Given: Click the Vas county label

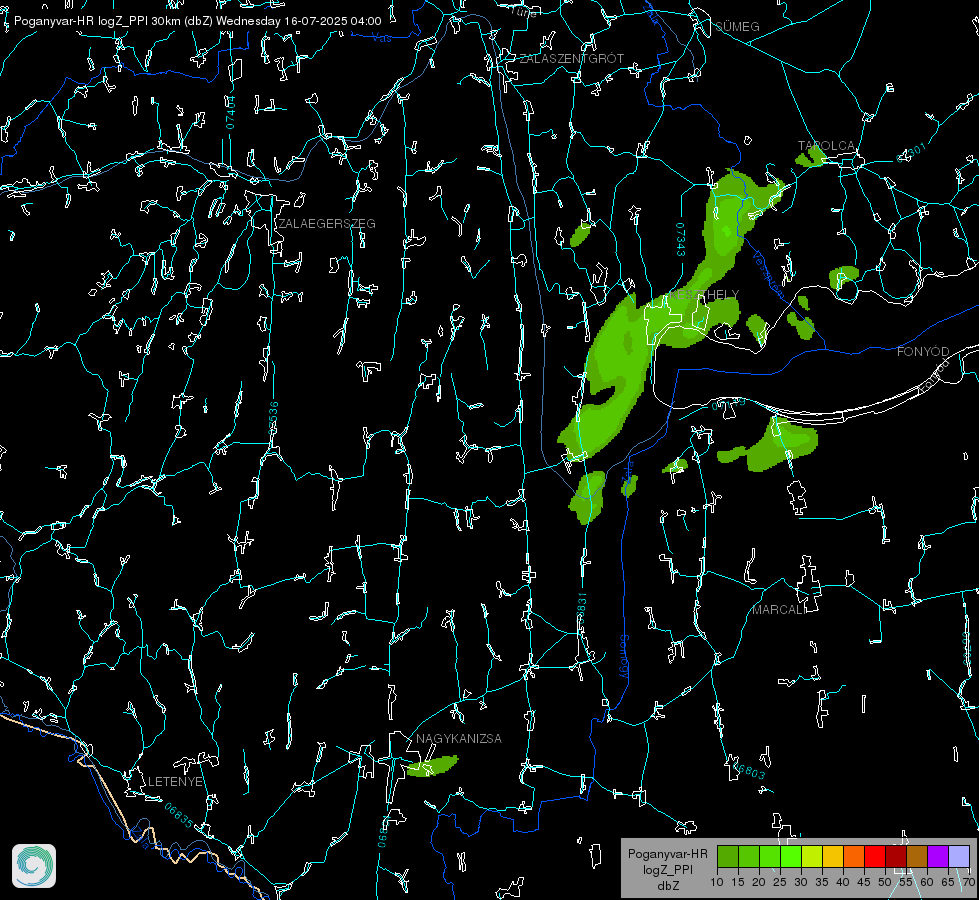Looking at the screenshot, I should [381, 38].
